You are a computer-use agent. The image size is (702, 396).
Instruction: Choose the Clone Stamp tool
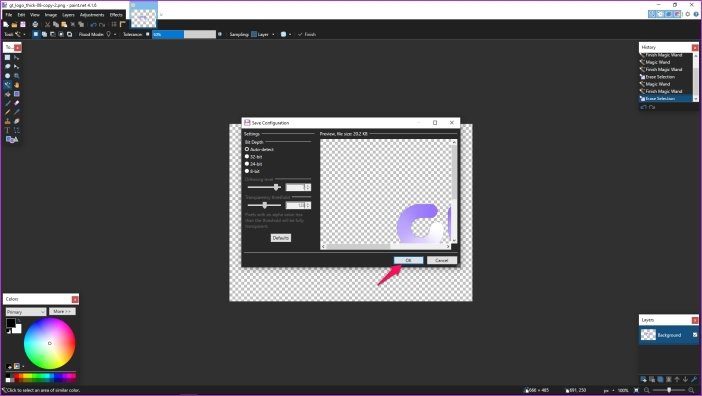pyautogui.click(x=8, y=121)
